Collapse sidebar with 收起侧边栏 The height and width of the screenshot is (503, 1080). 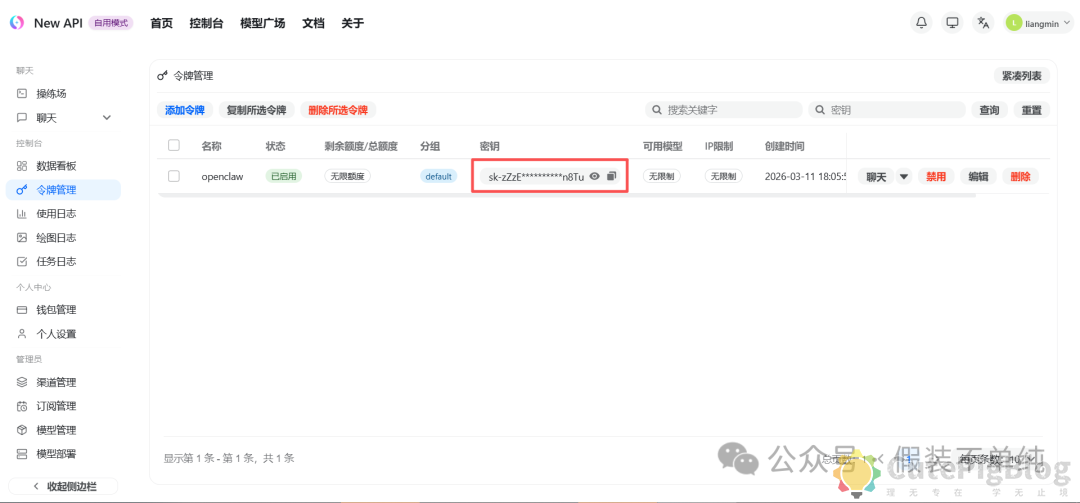tap(63, 486)
